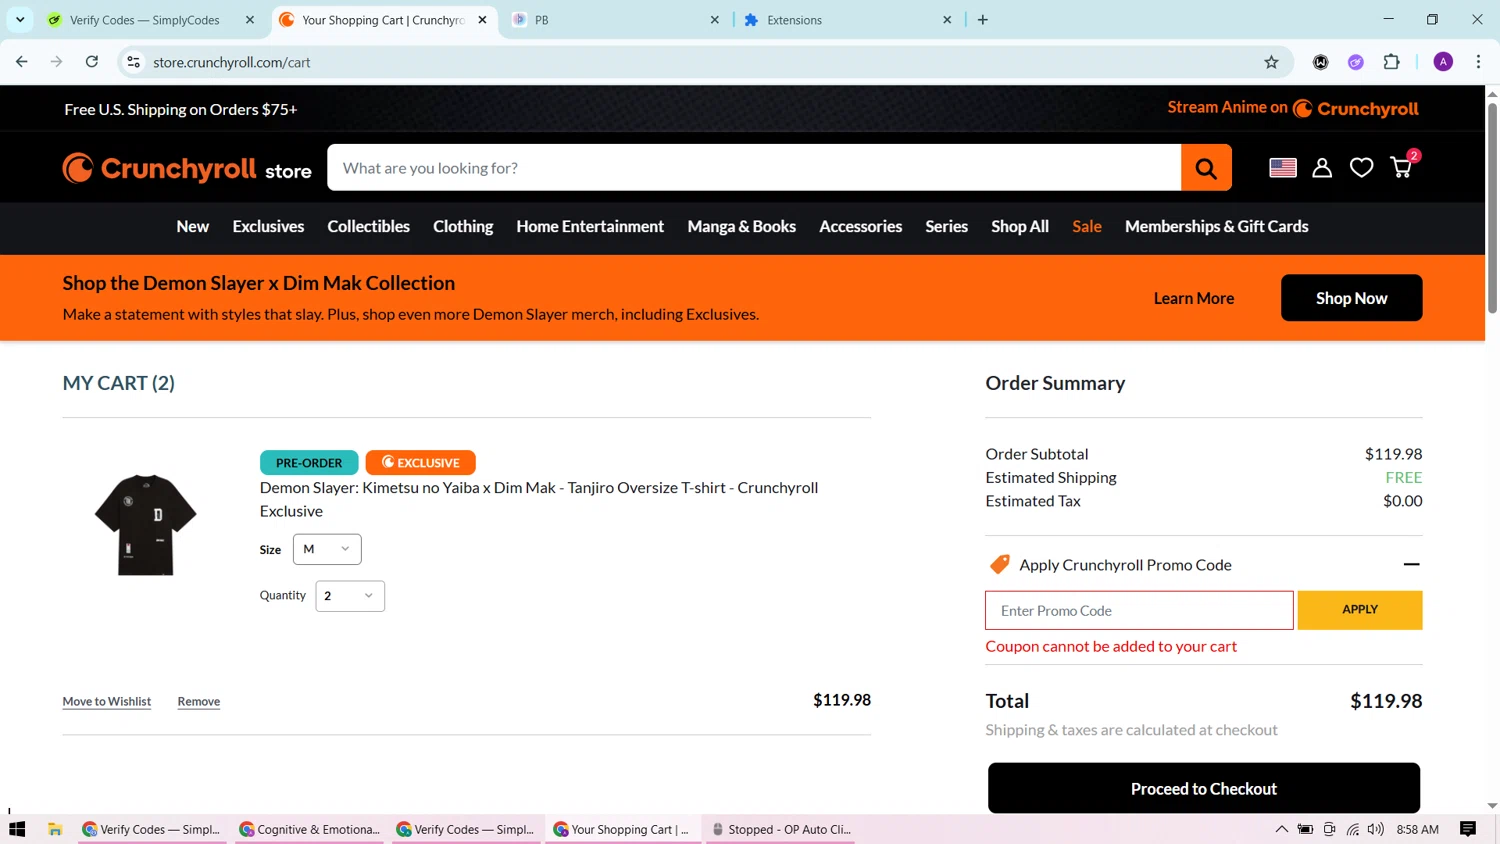Open File Explorer from taskbar
This screenshot has height=844, width=1500.
(55, 829)
